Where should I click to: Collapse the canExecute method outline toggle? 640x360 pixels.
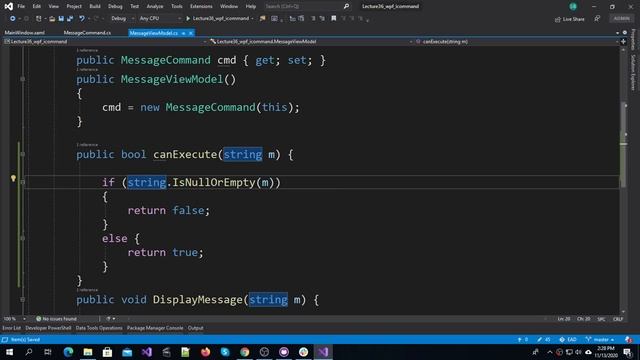[22, 154]
